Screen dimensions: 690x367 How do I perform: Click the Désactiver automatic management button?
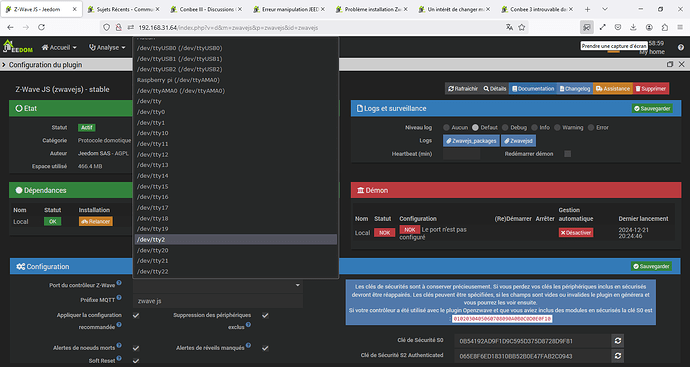576,232
